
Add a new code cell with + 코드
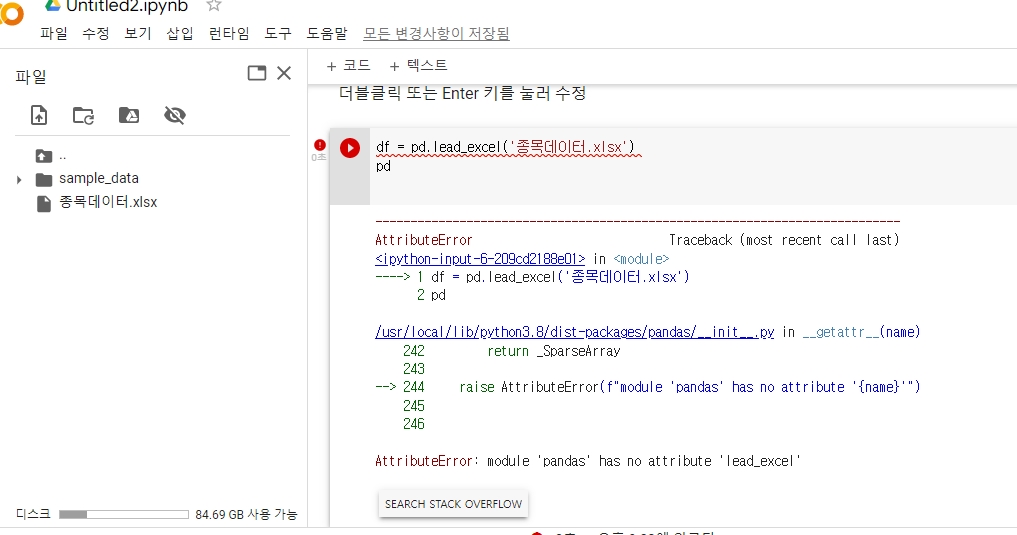[348, 65]
